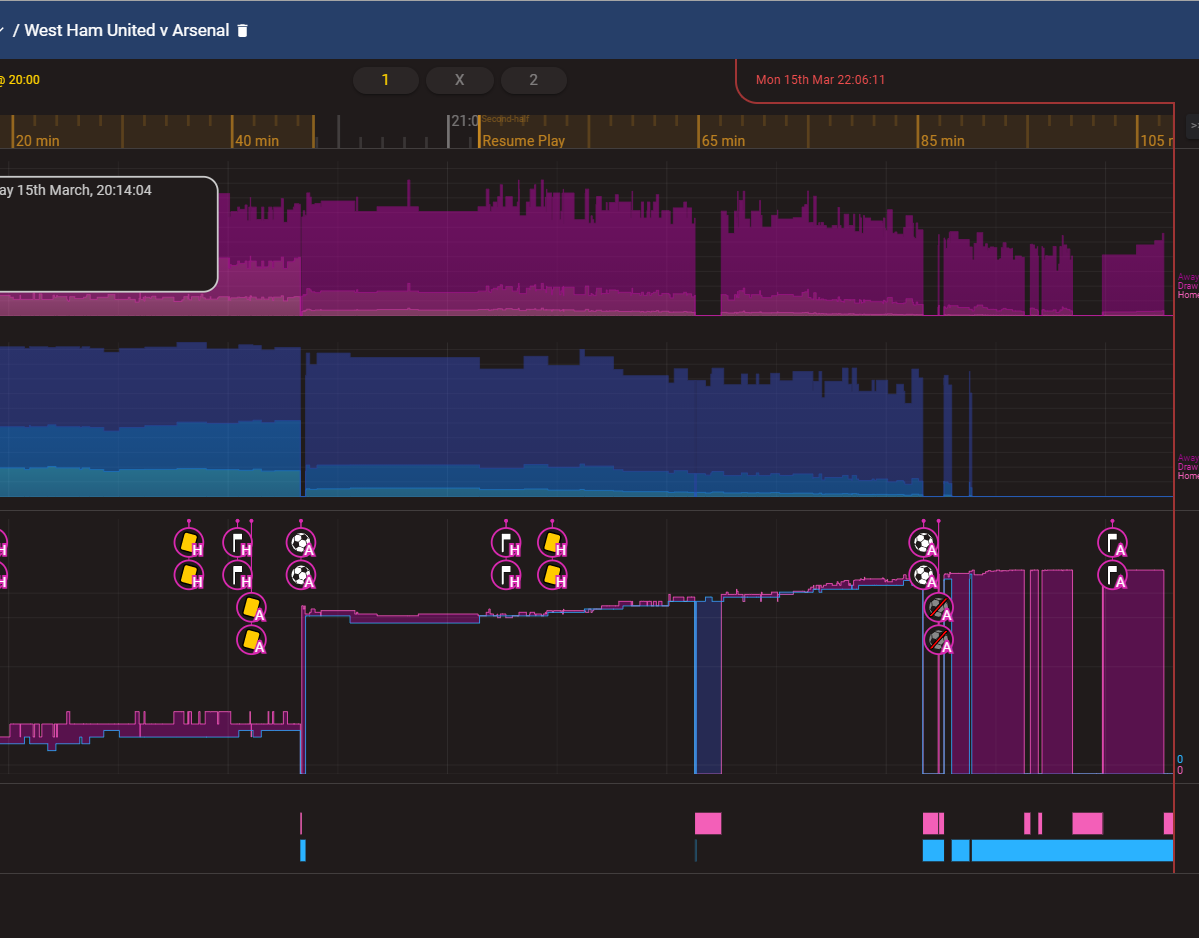Click the '40 min' timeline marker

[257, 141]
